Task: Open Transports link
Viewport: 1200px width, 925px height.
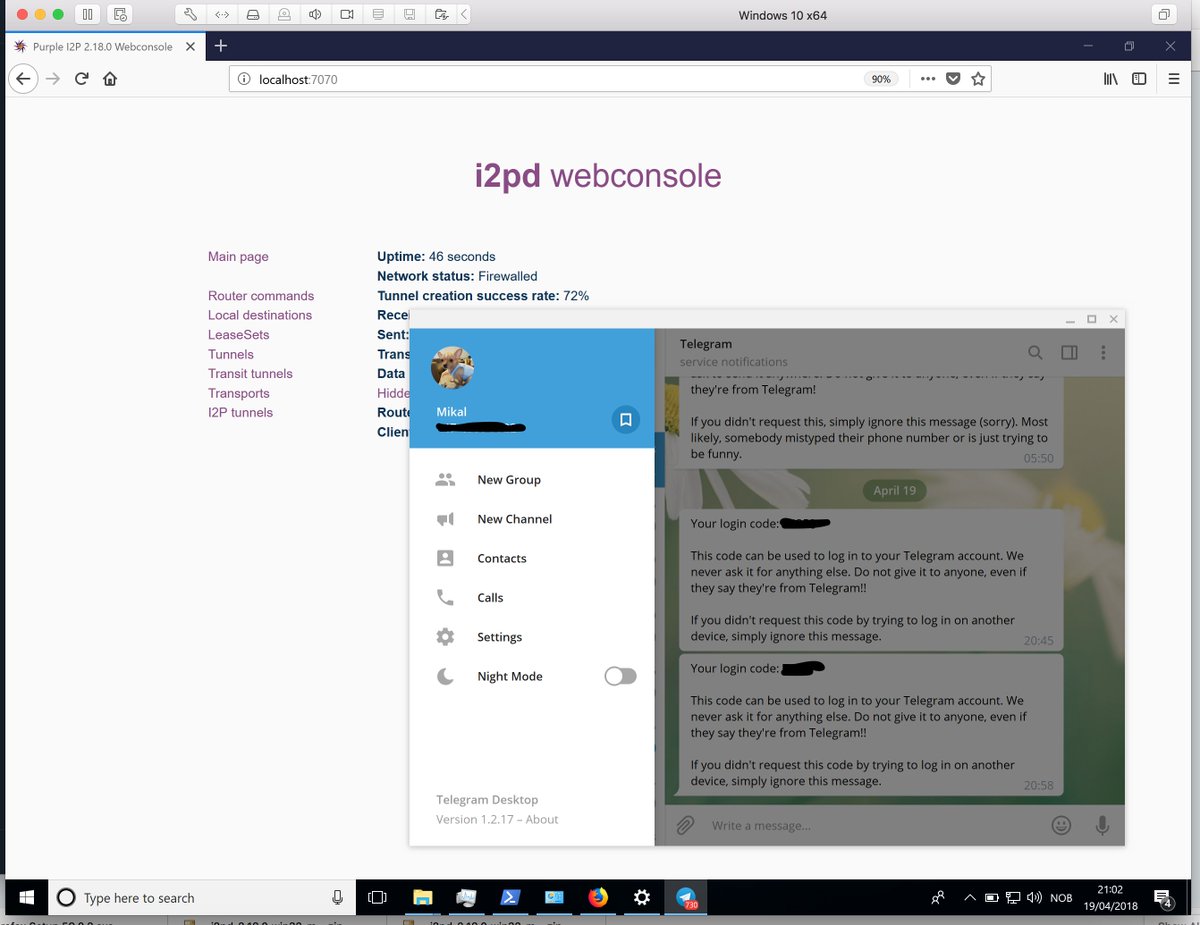Action: click(x=239, y=393)
